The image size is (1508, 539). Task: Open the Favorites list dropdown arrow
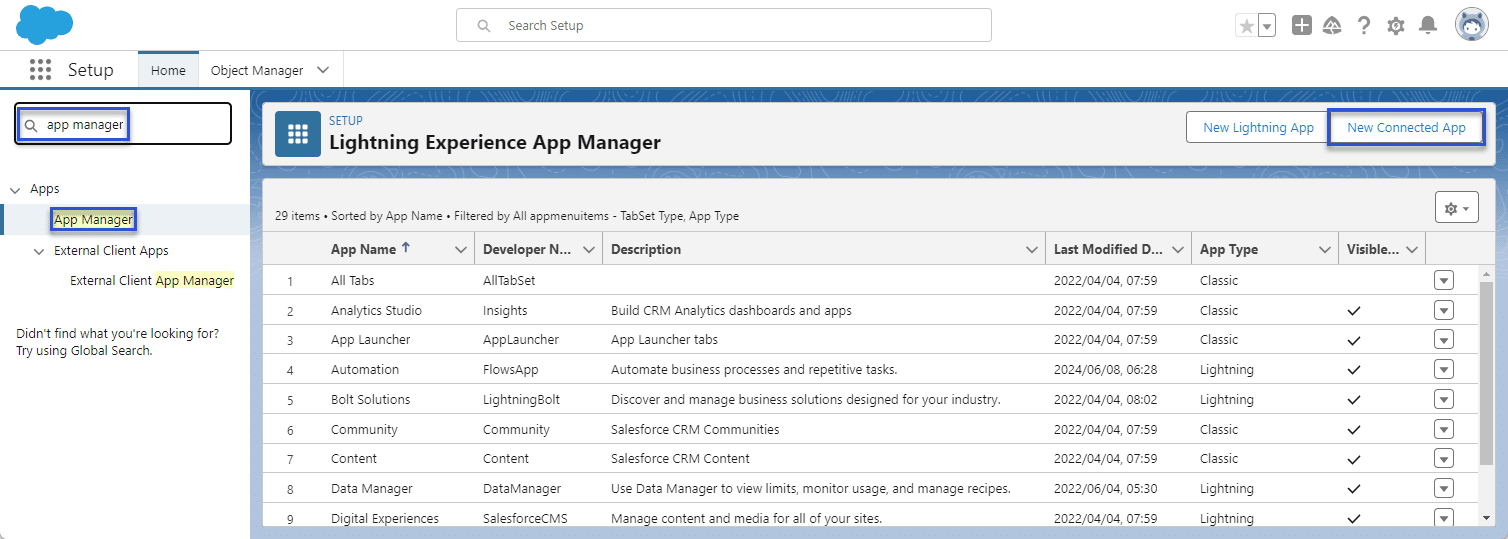pyautogui.click(x=1267, y=26)
